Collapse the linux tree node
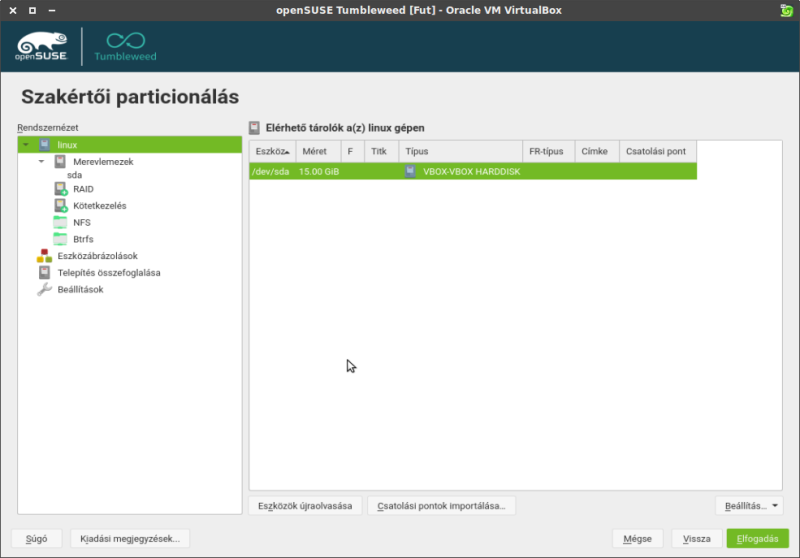 coord(26,145)
